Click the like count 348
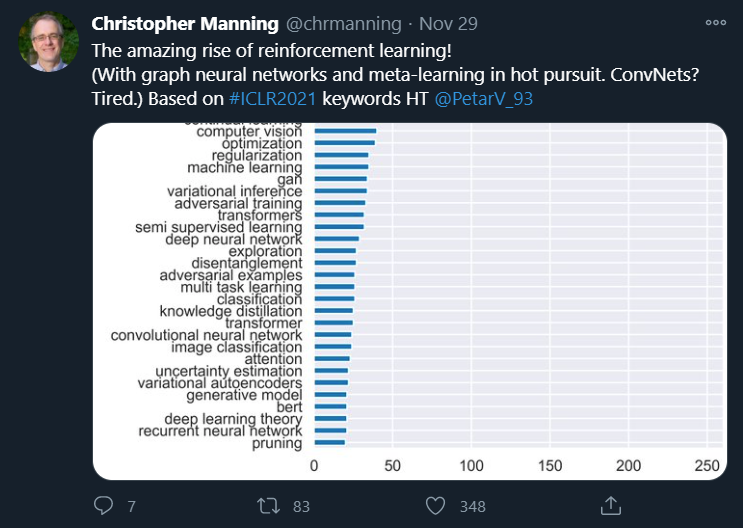Viewport: 743px width, 528px height. [x=473, y=507]
